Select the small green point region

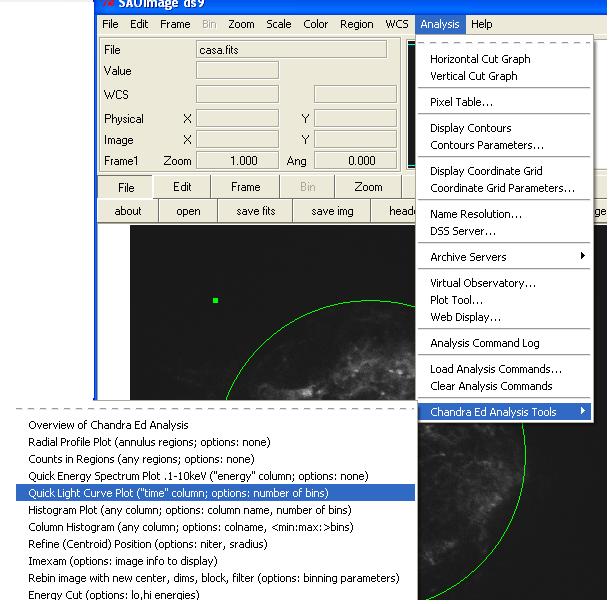[216, 300]
